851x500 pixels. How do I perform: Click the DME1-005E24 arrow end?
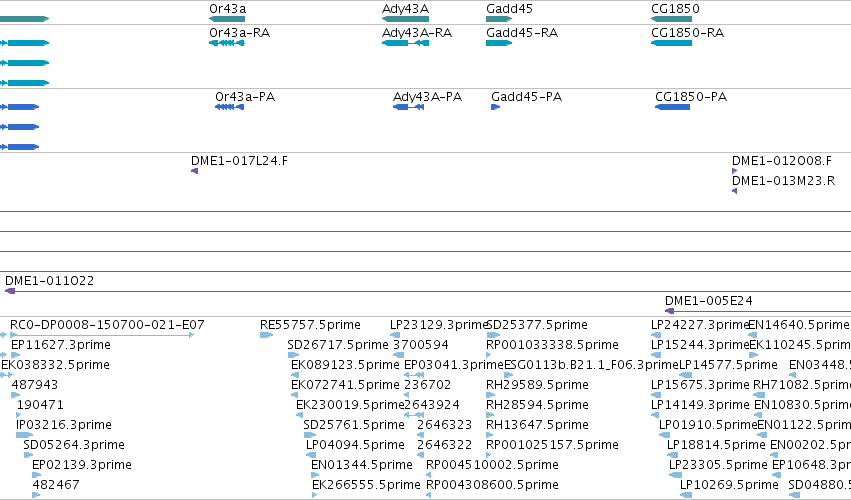coord(670,311)
